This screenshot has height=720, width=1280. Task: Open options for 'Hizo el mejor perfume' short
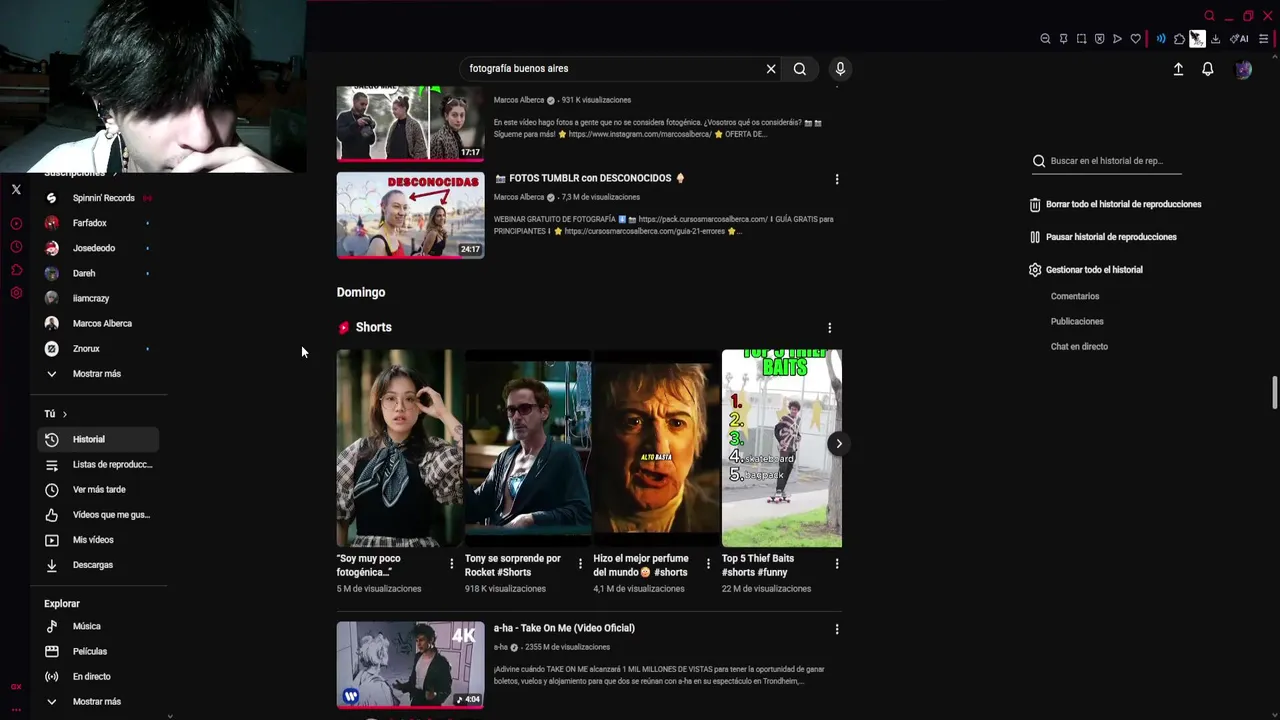pos(708,564)
